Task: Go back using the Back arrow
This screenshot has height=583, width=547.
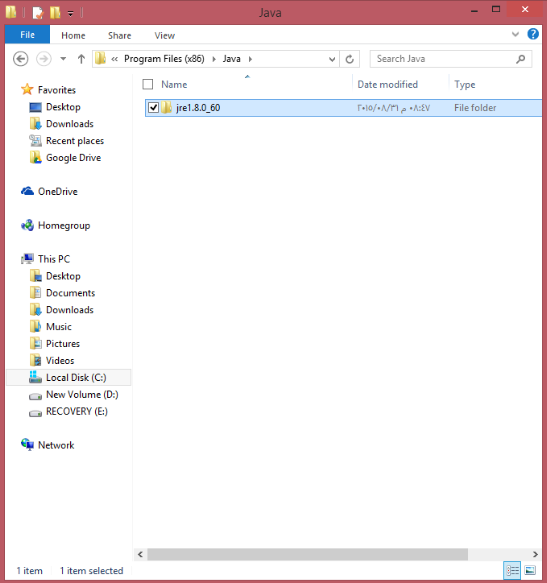Action: pyautogui.click(x=20, y=59)
